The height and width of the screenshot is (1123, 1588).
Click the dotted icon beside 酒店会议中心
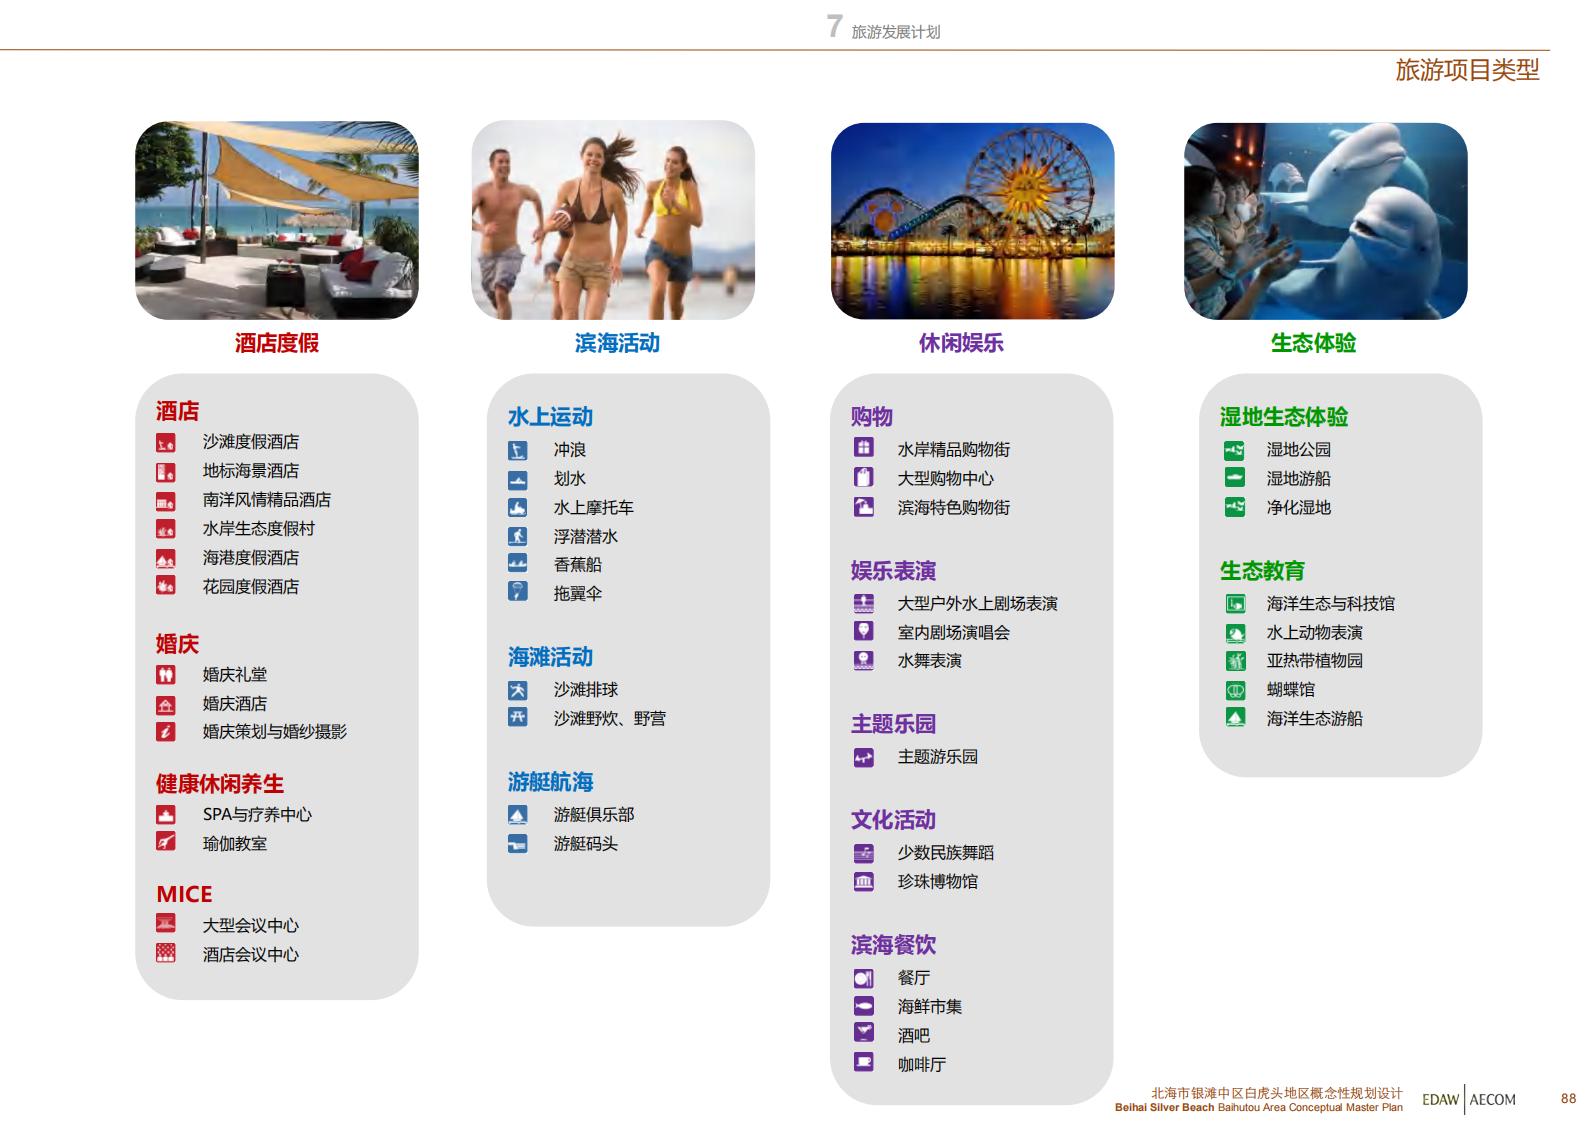[x=166, y=953]
